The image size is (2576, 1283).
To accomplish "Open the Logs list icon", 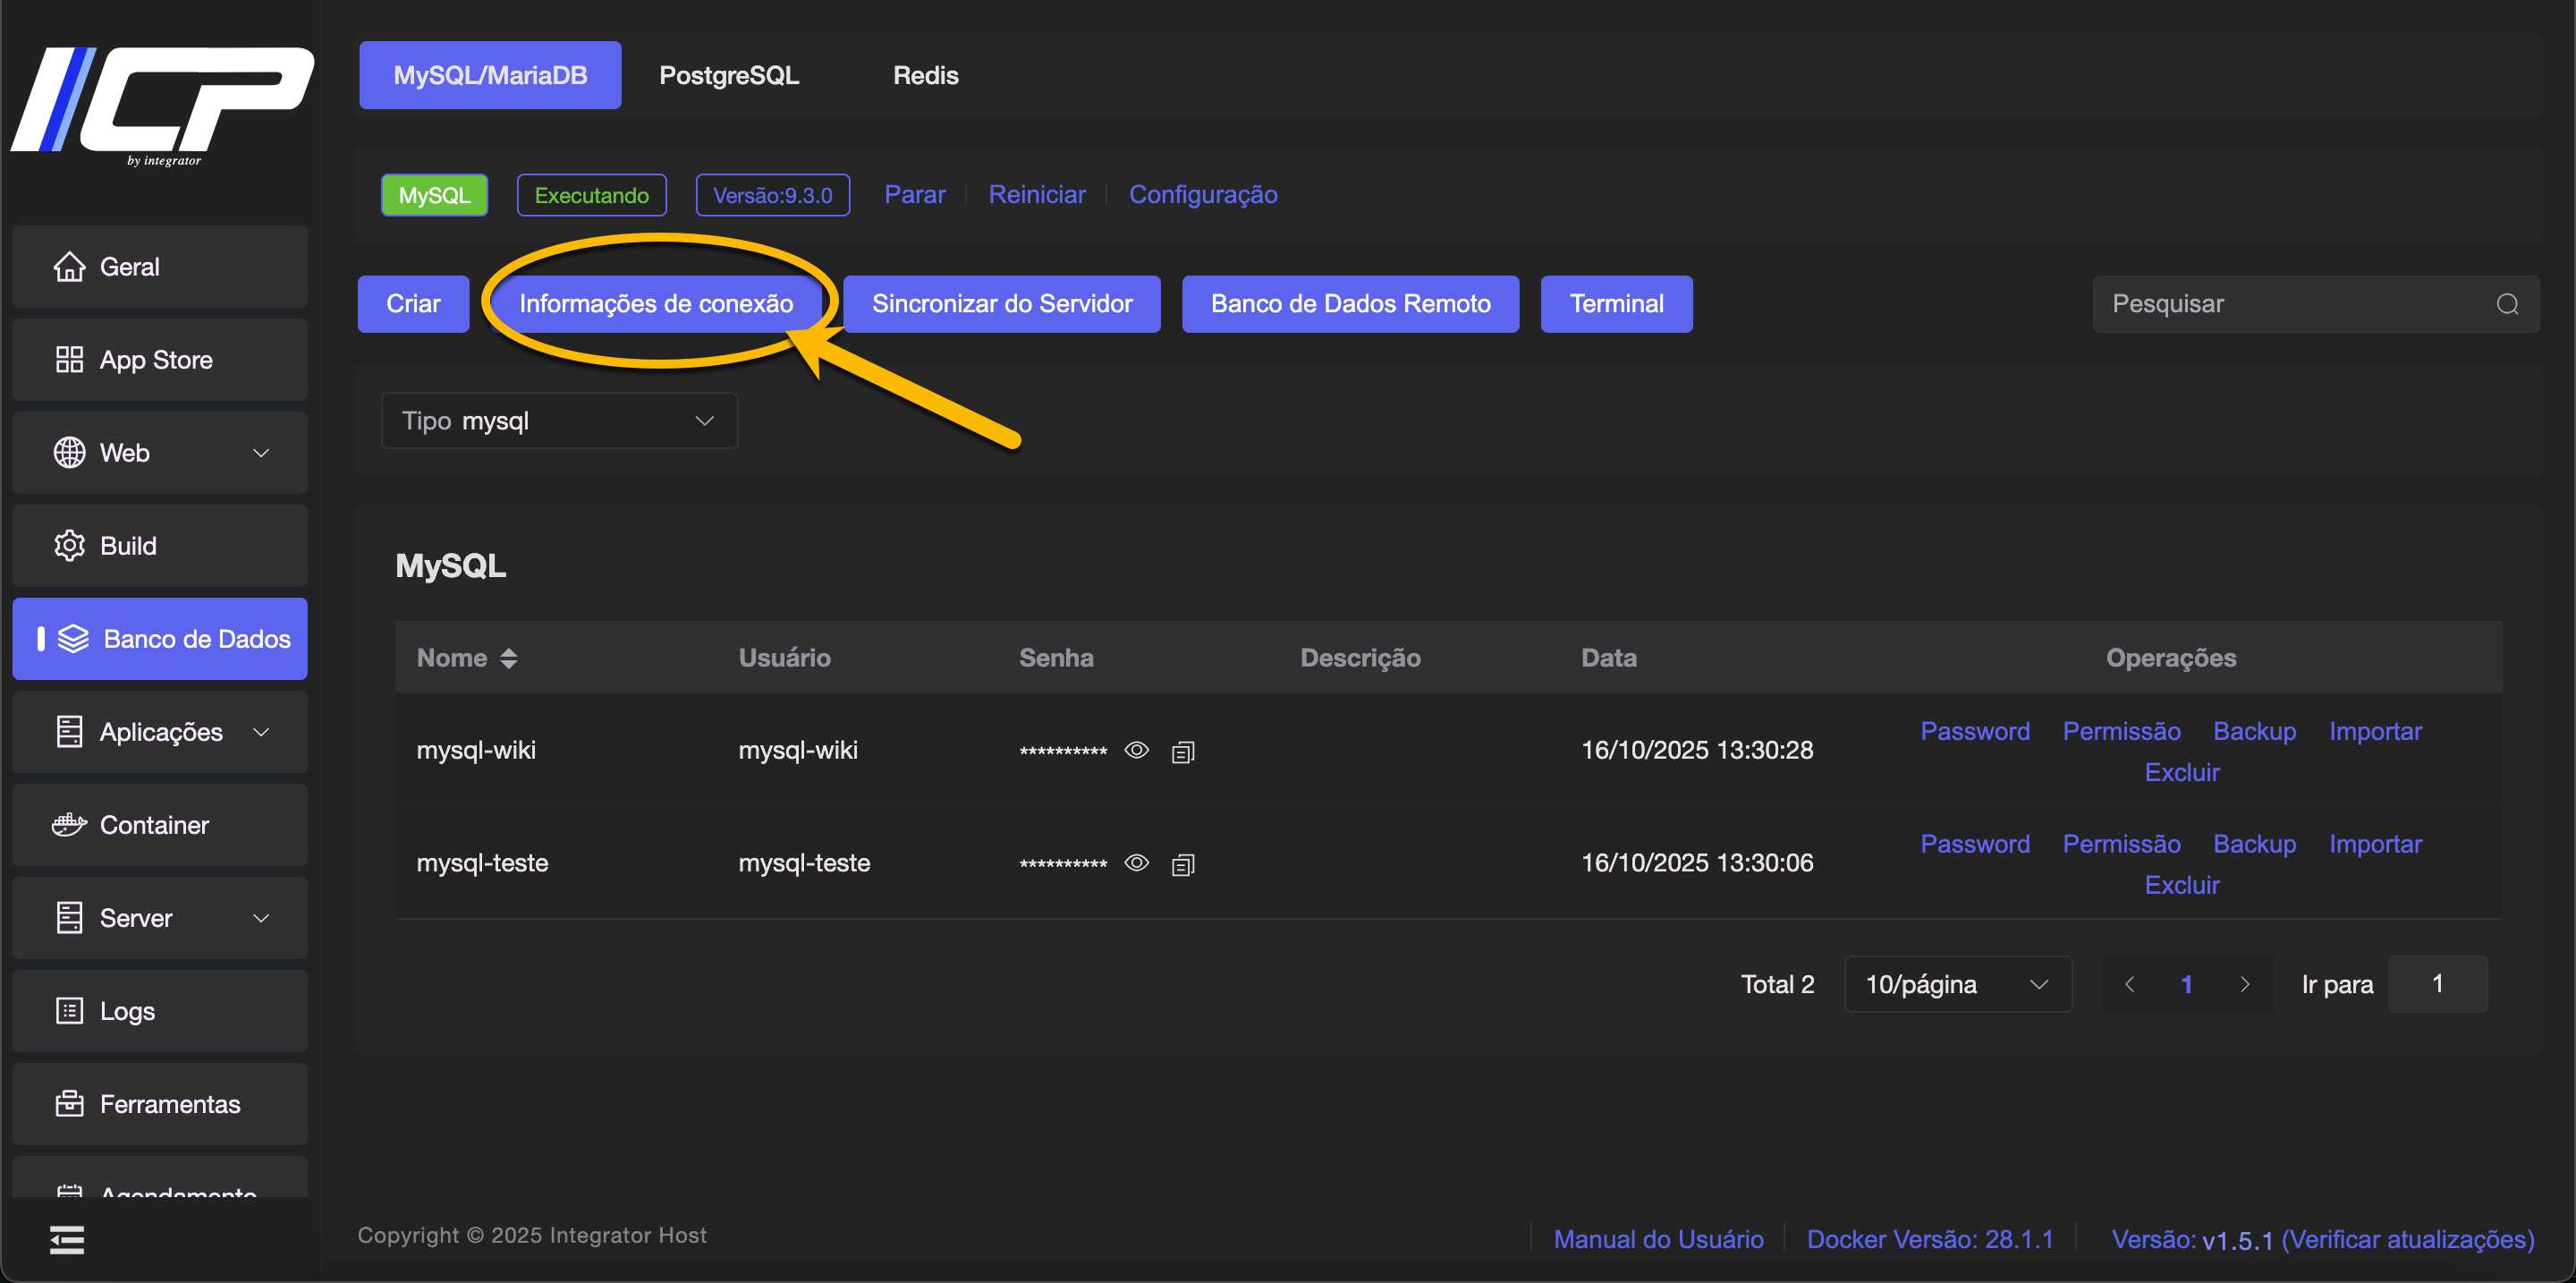I will point(69,1011).
